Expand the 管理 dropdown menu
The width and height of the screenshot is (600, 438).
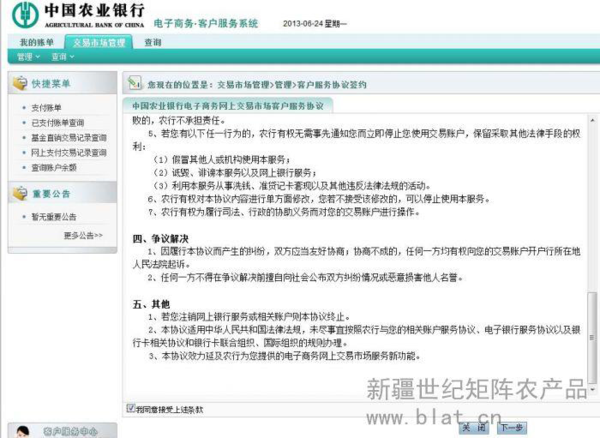point(28,57)
